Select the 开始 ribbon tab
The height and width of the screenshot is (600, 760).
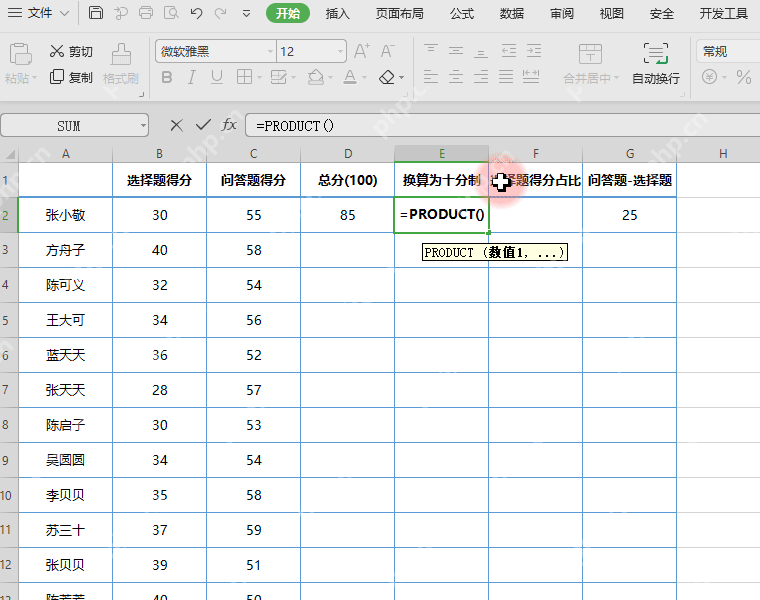click(288, 13)
